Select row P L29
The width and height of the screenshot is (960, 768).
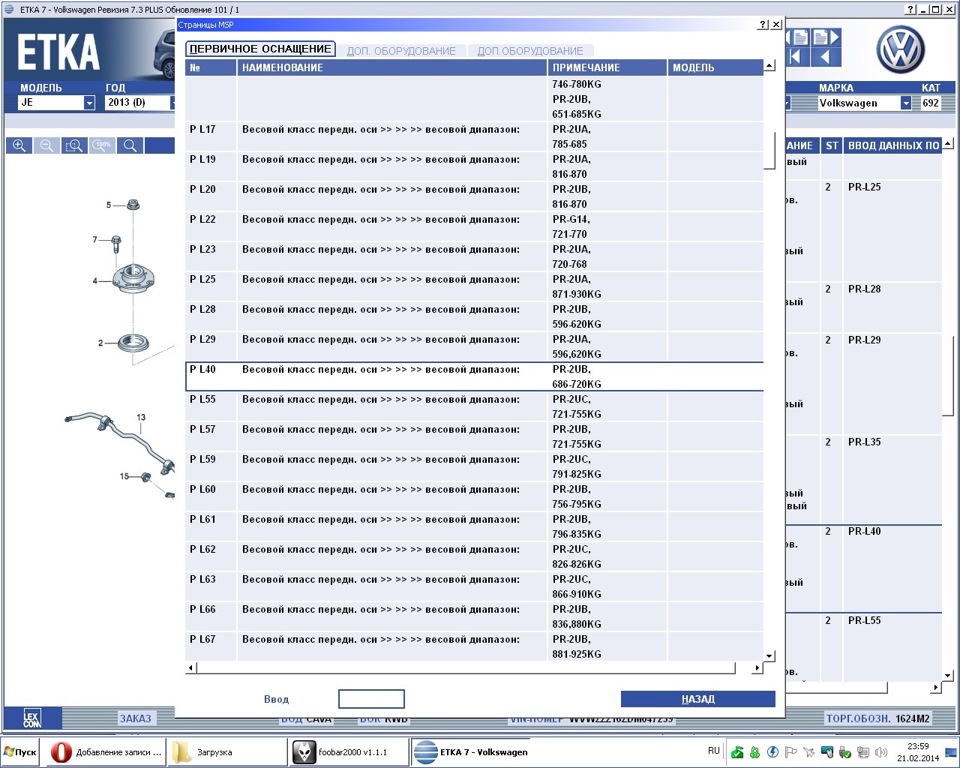click(x=474, y=347)
